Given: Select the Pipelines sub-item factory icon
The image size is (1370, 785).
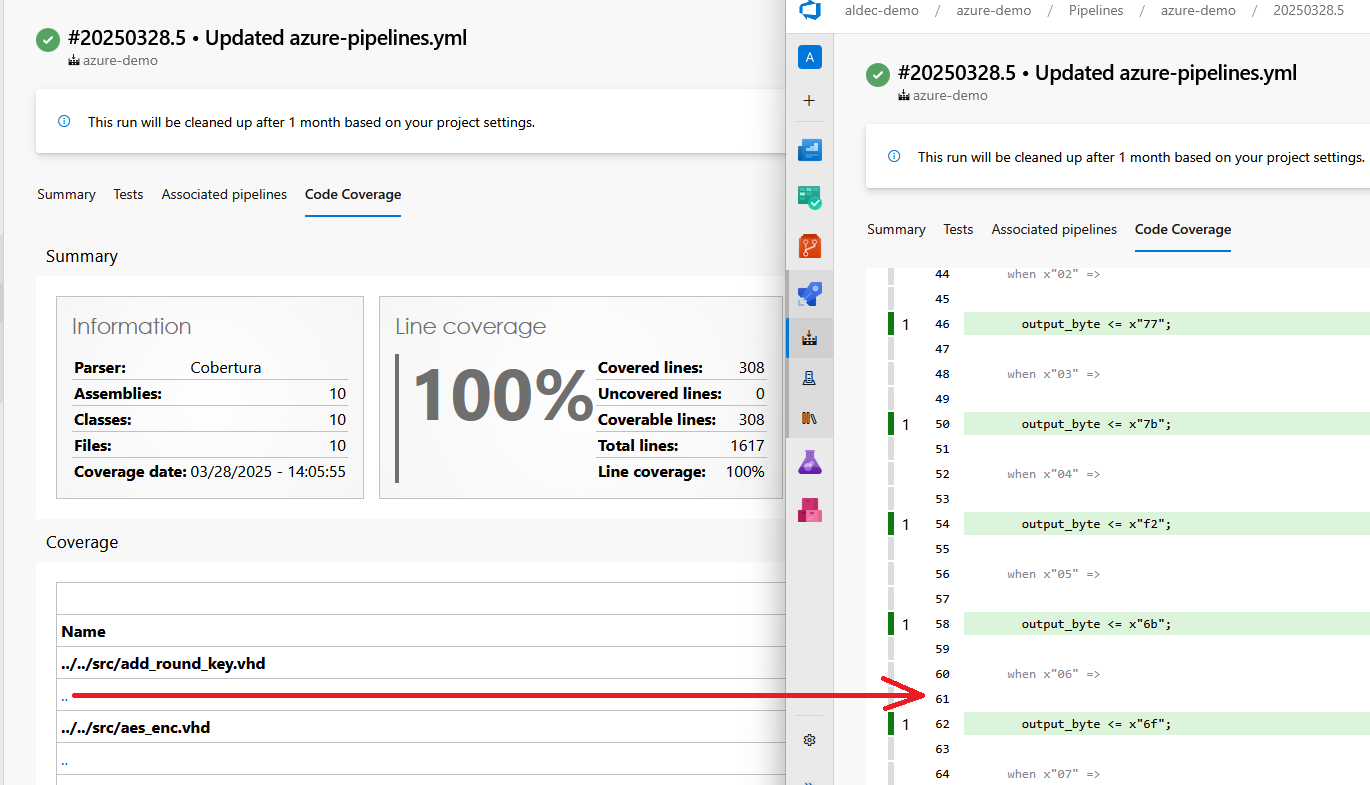Looking at the screenshot, I should click(810, 339).
